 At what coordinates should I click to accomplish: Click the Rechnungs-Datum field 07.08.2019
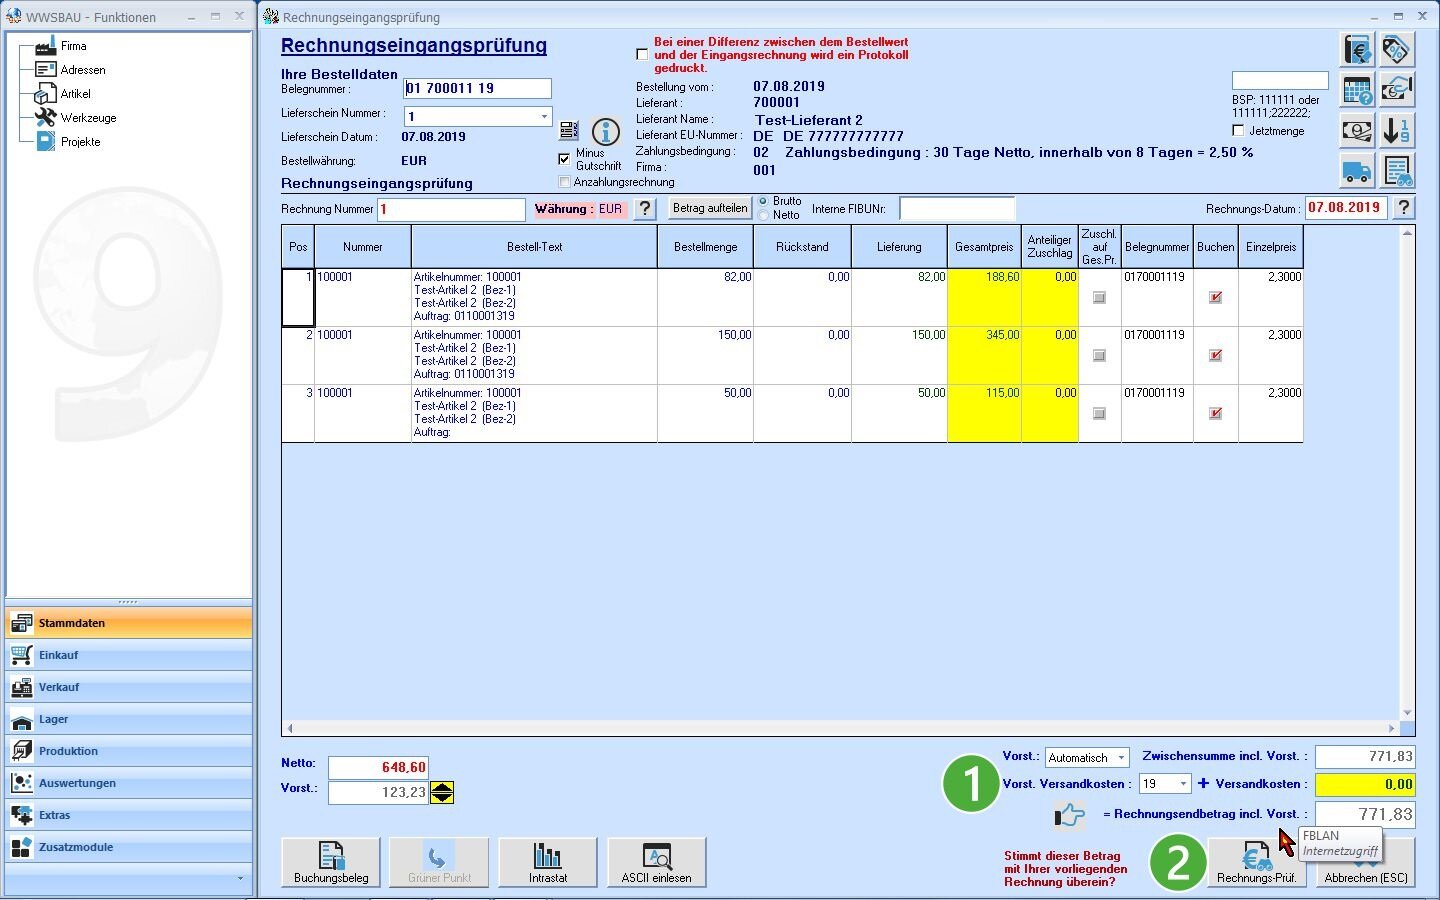click(1346, 207)
